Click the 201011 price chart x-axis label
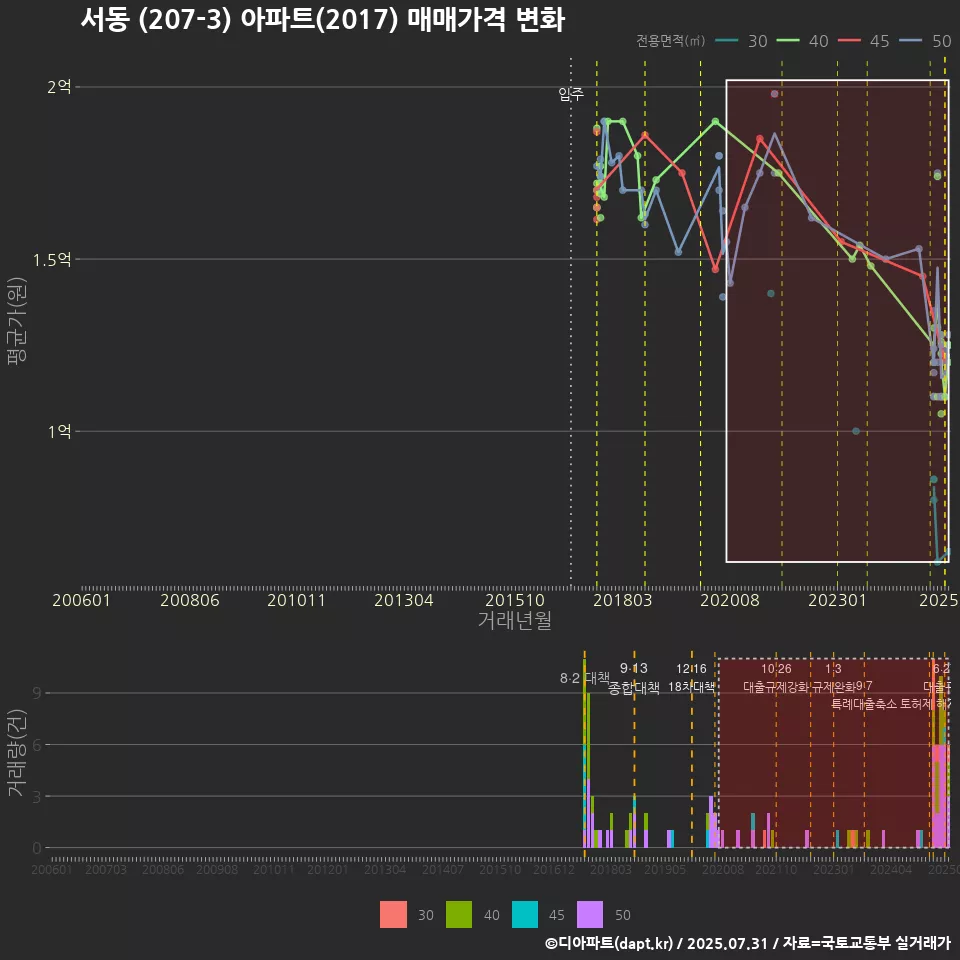960x960 pixels. (296, 600)
